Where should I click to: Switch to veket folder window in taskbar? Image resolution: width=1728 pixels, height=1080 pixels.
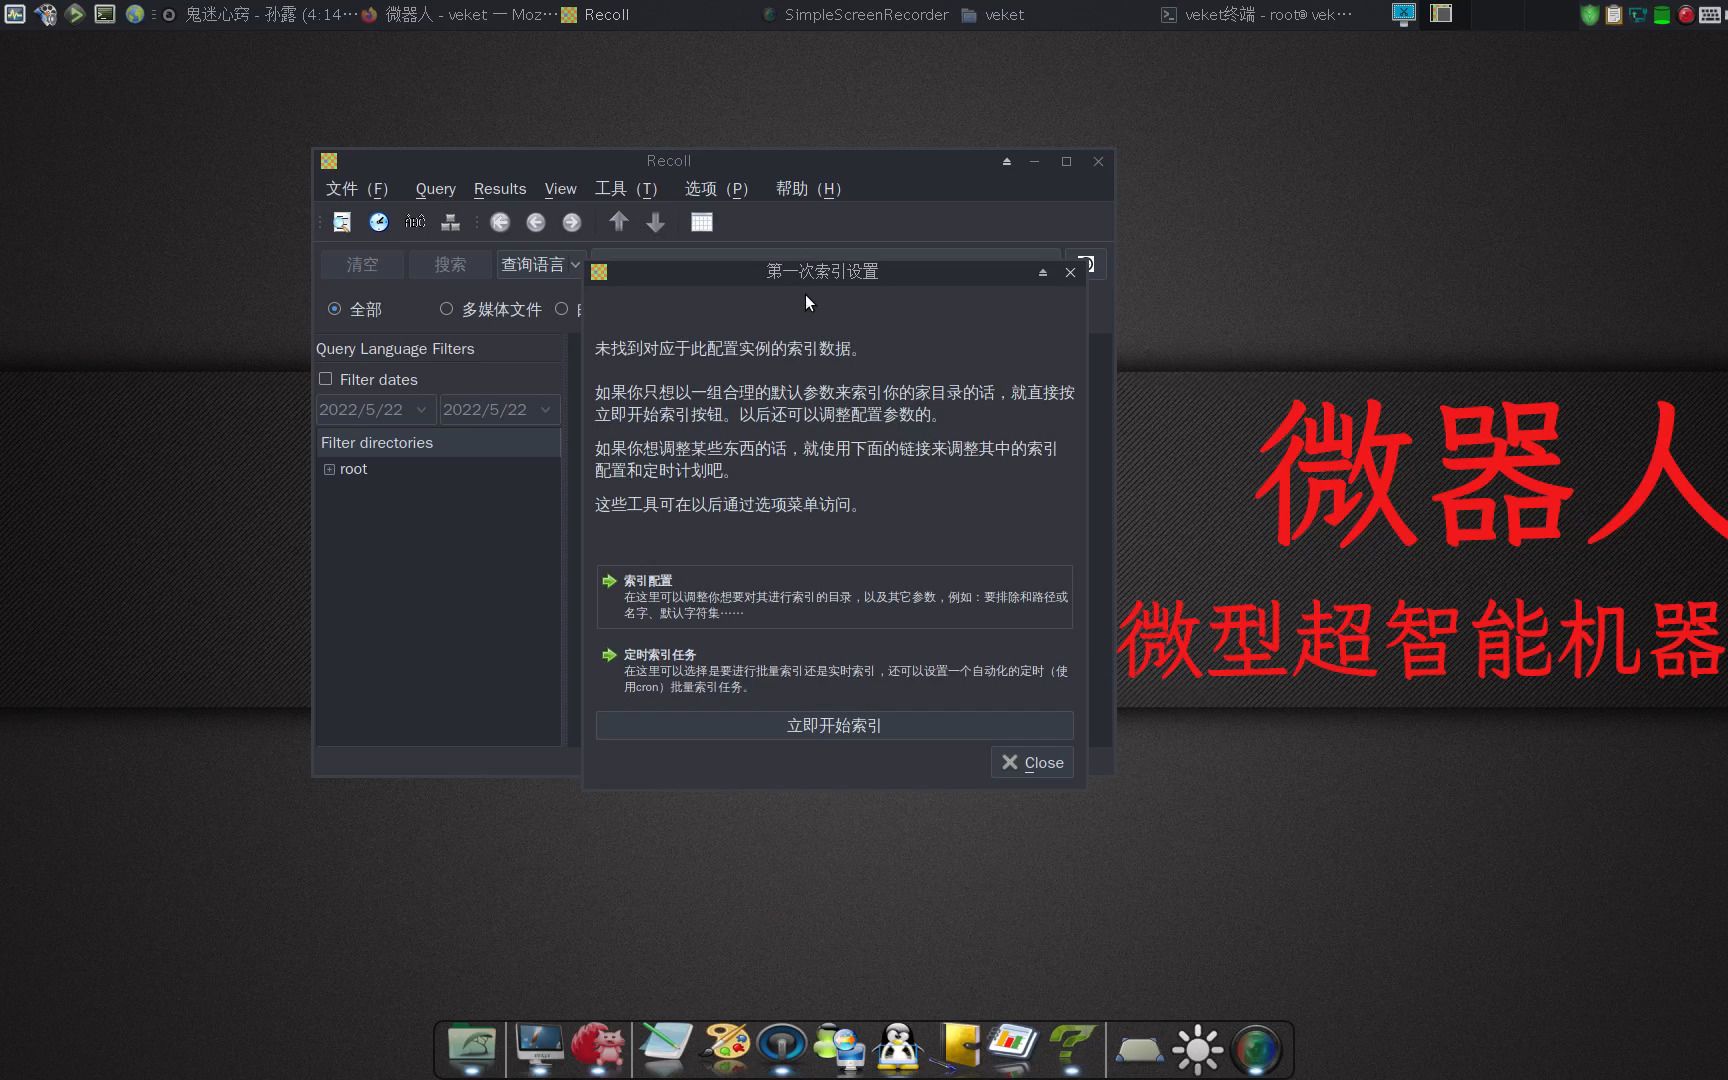pos(992,14)
